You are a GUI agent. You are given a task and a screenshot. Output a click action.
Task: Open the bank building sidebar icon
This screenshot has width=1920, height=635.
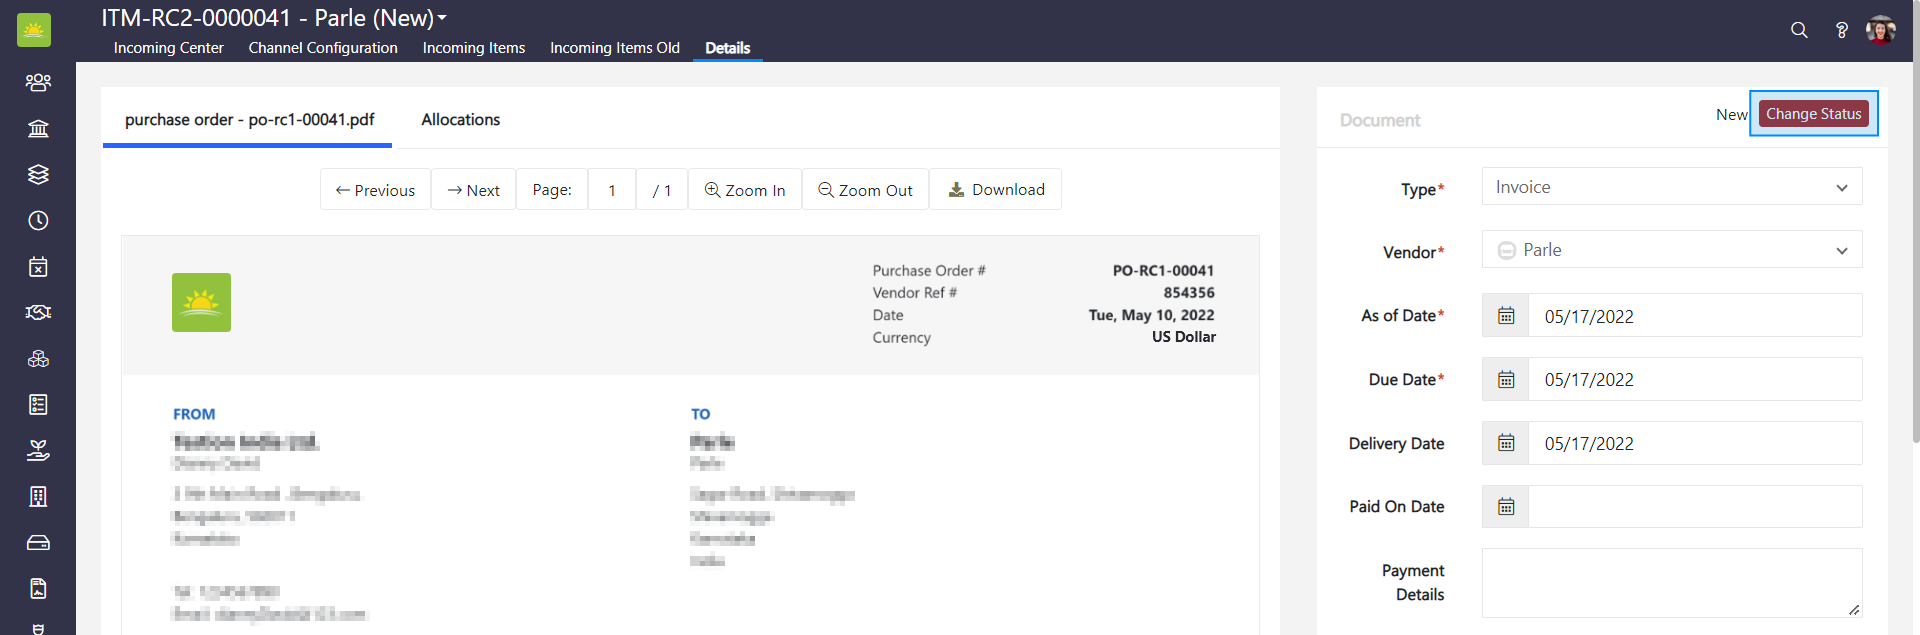pyautogui.click(x=38, y=128)
